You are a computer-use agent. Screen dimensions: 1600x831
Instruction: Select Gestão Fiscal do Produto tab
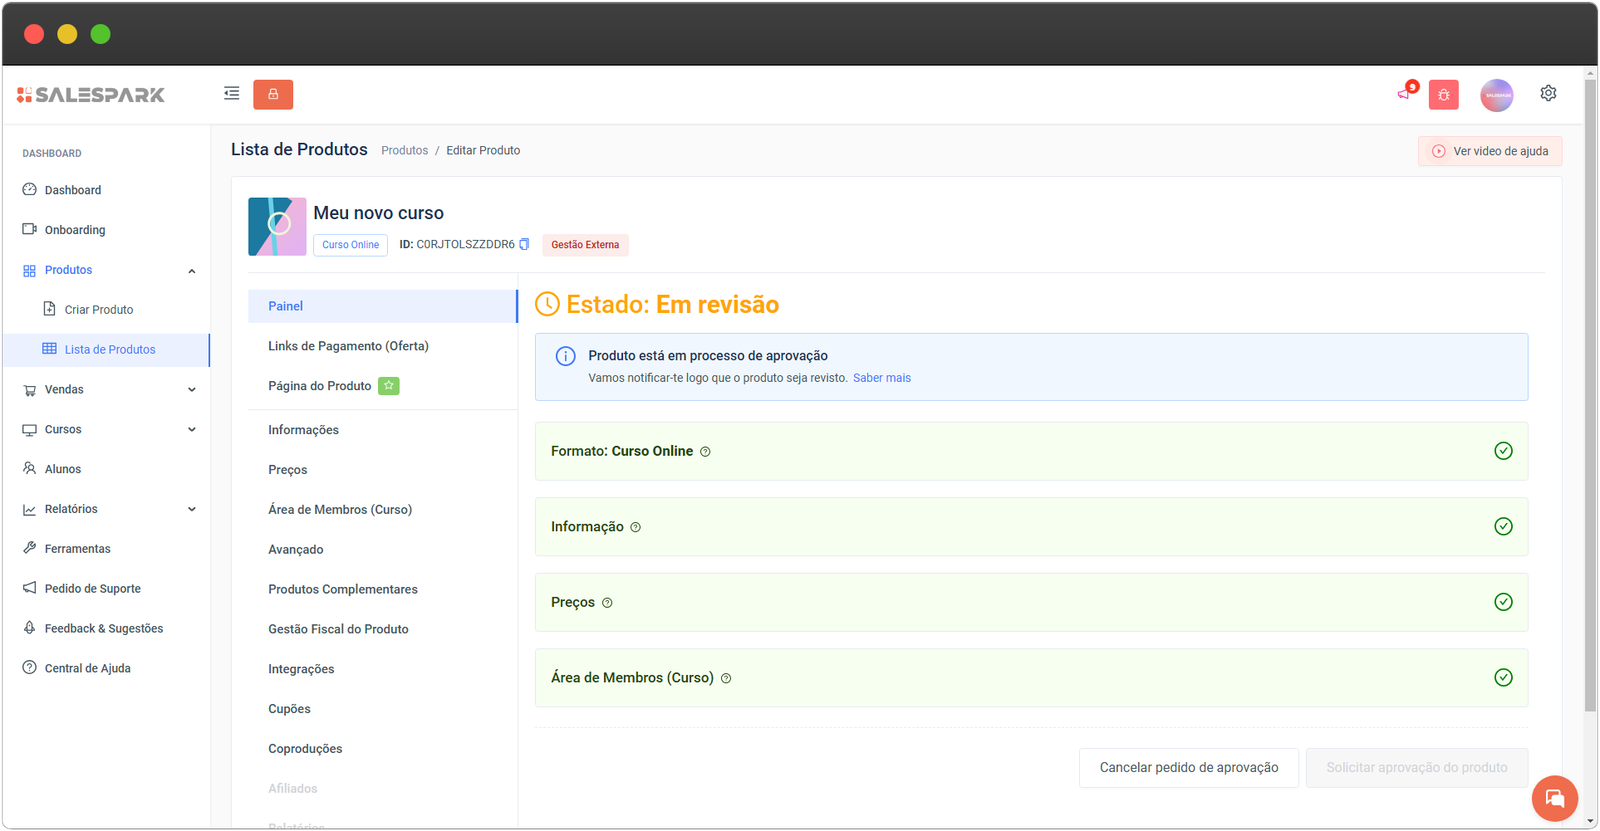click(338, 629)
